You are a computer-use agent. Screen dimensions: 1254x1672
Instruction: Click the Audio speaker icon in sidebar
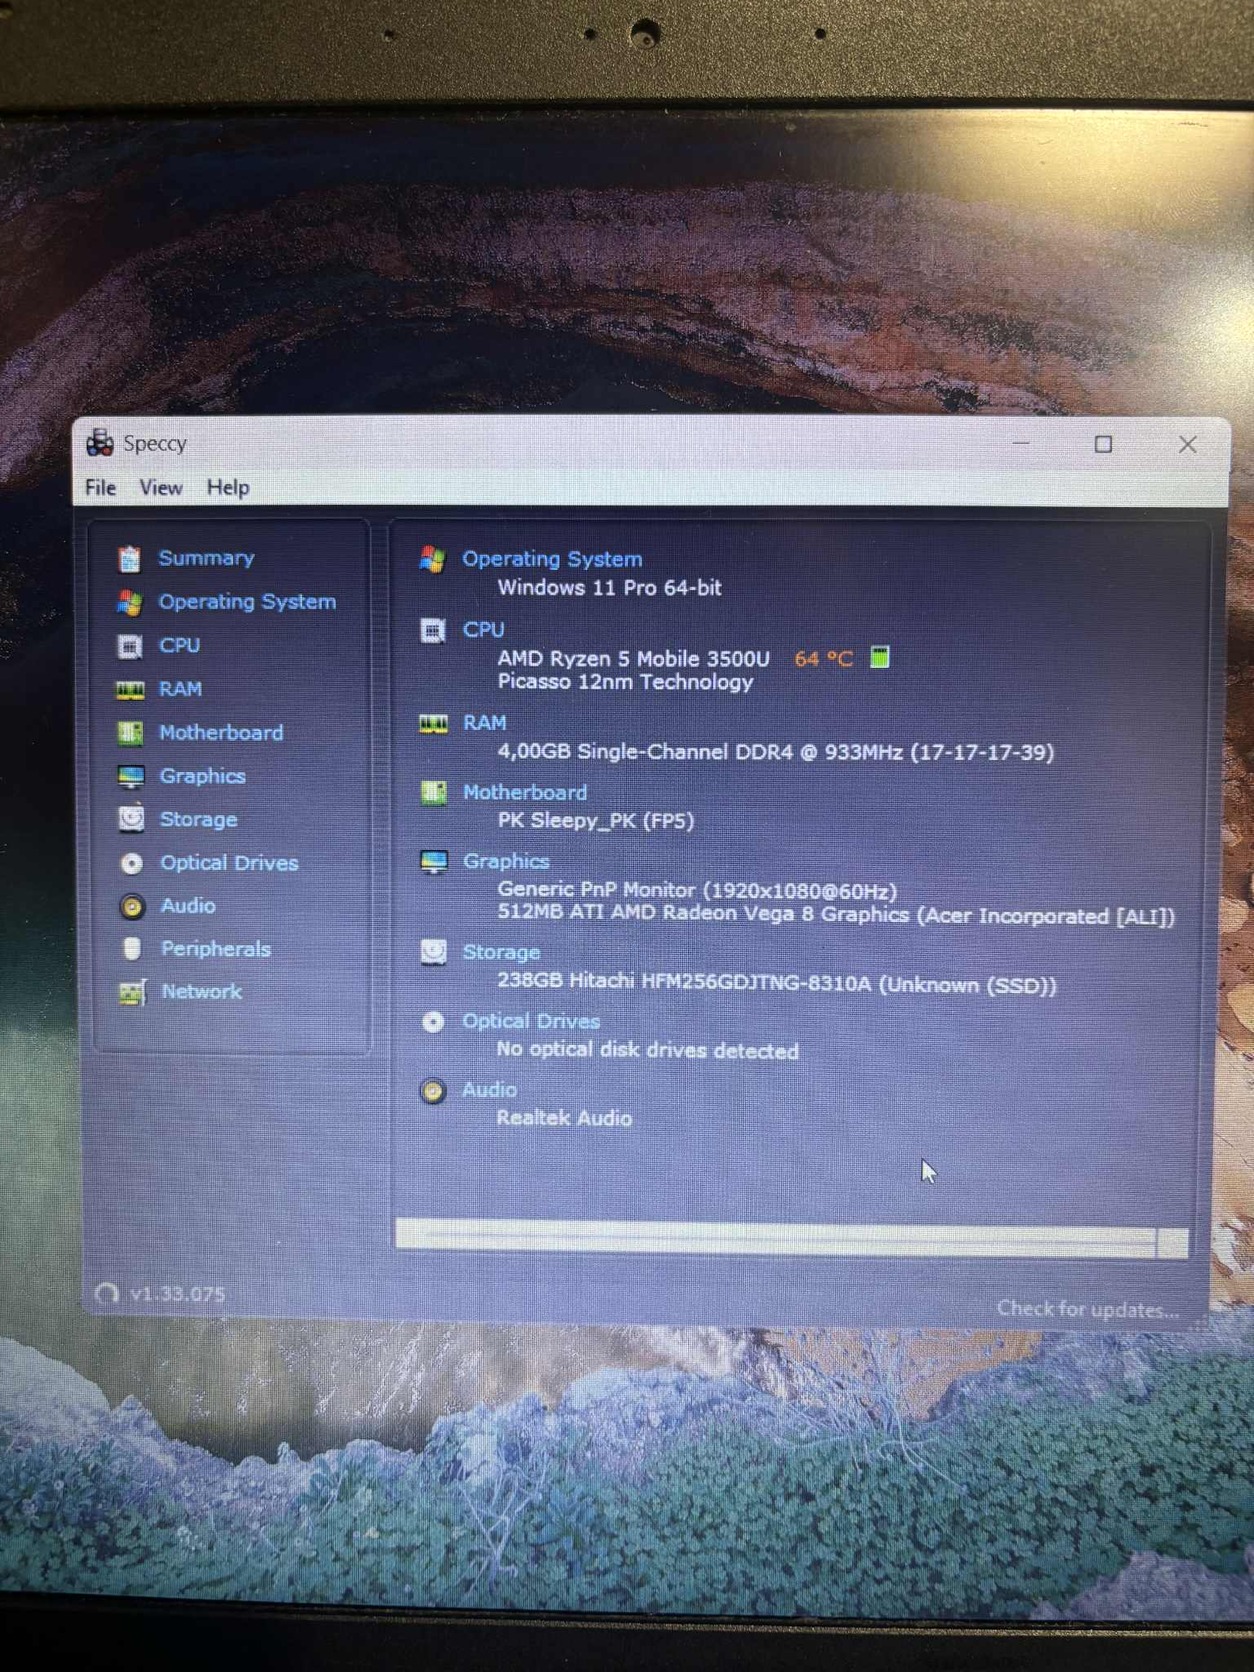coord(131,906)
